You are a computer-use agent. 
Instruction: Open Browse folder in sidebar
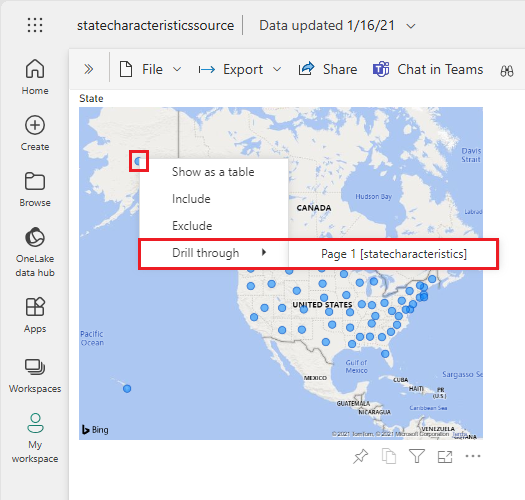tap(35, 189)
